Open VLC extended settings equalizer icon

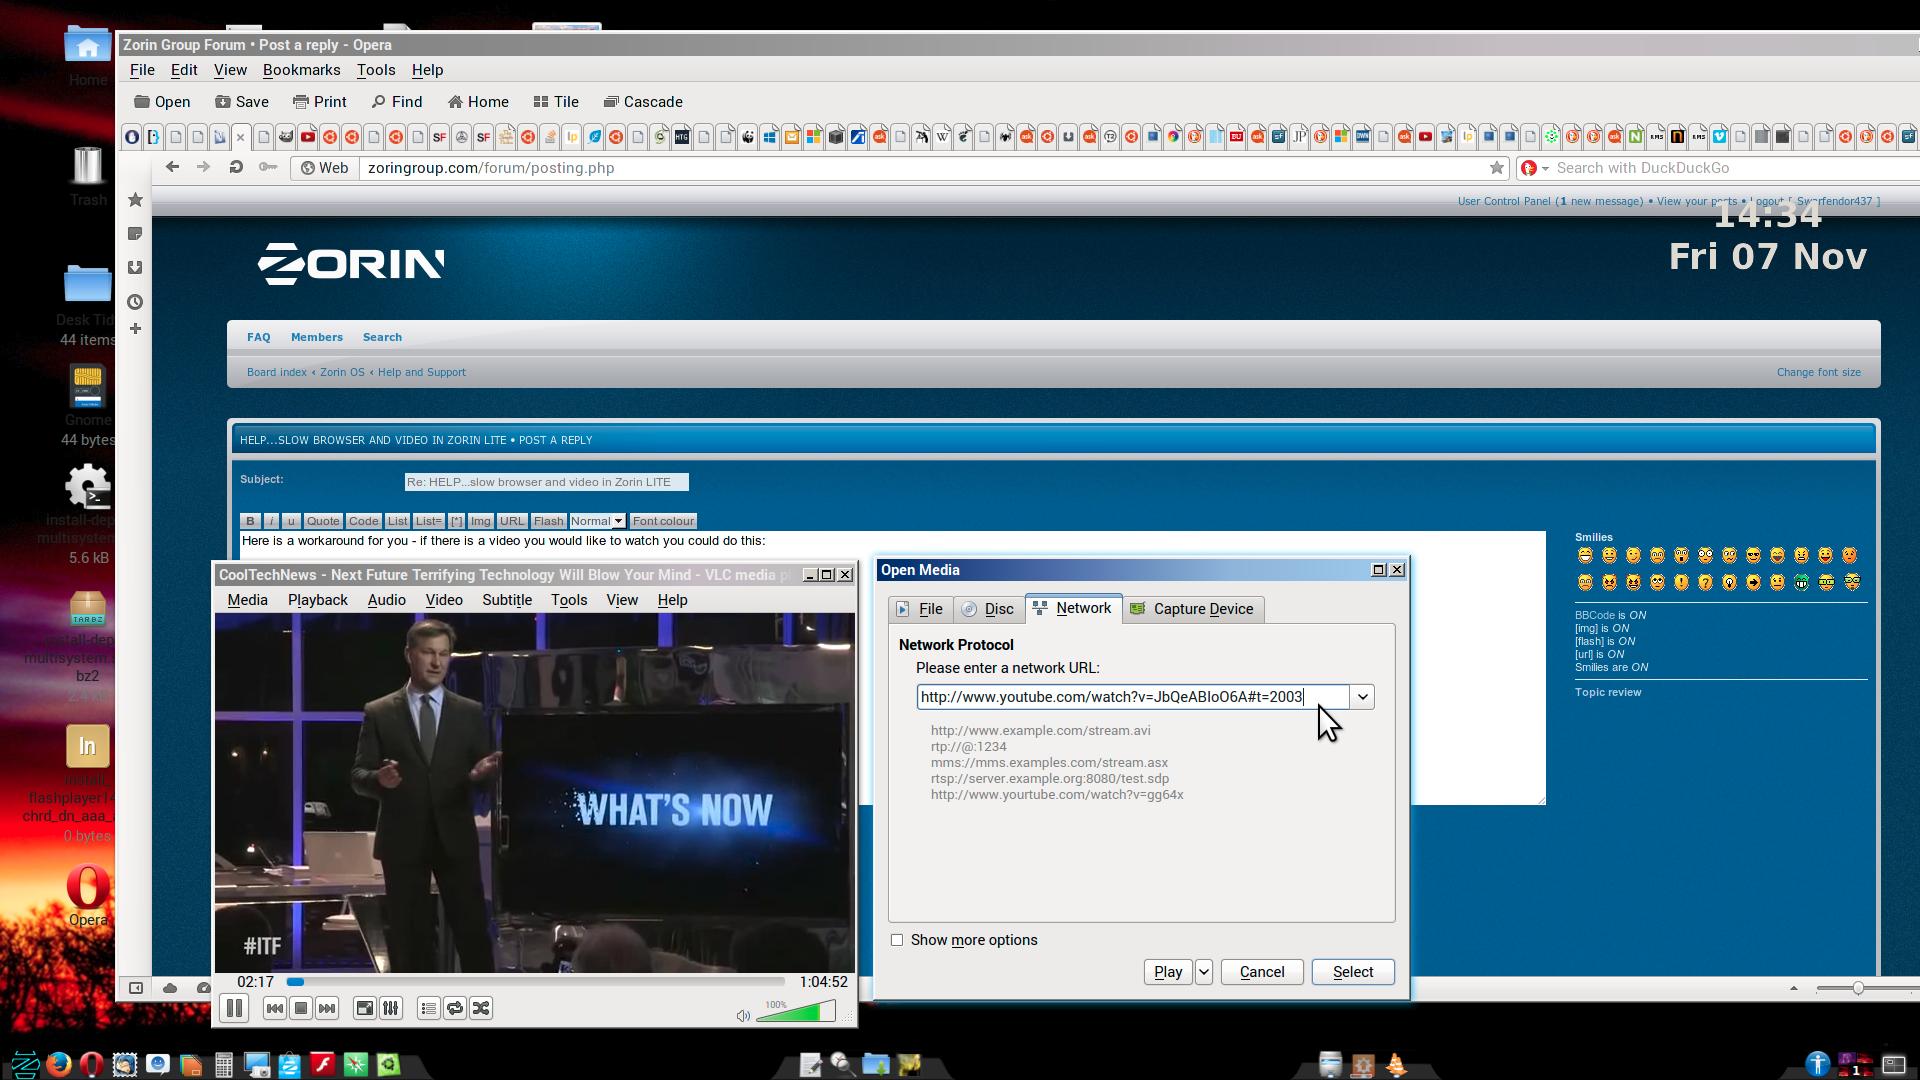click(391, 1008)
